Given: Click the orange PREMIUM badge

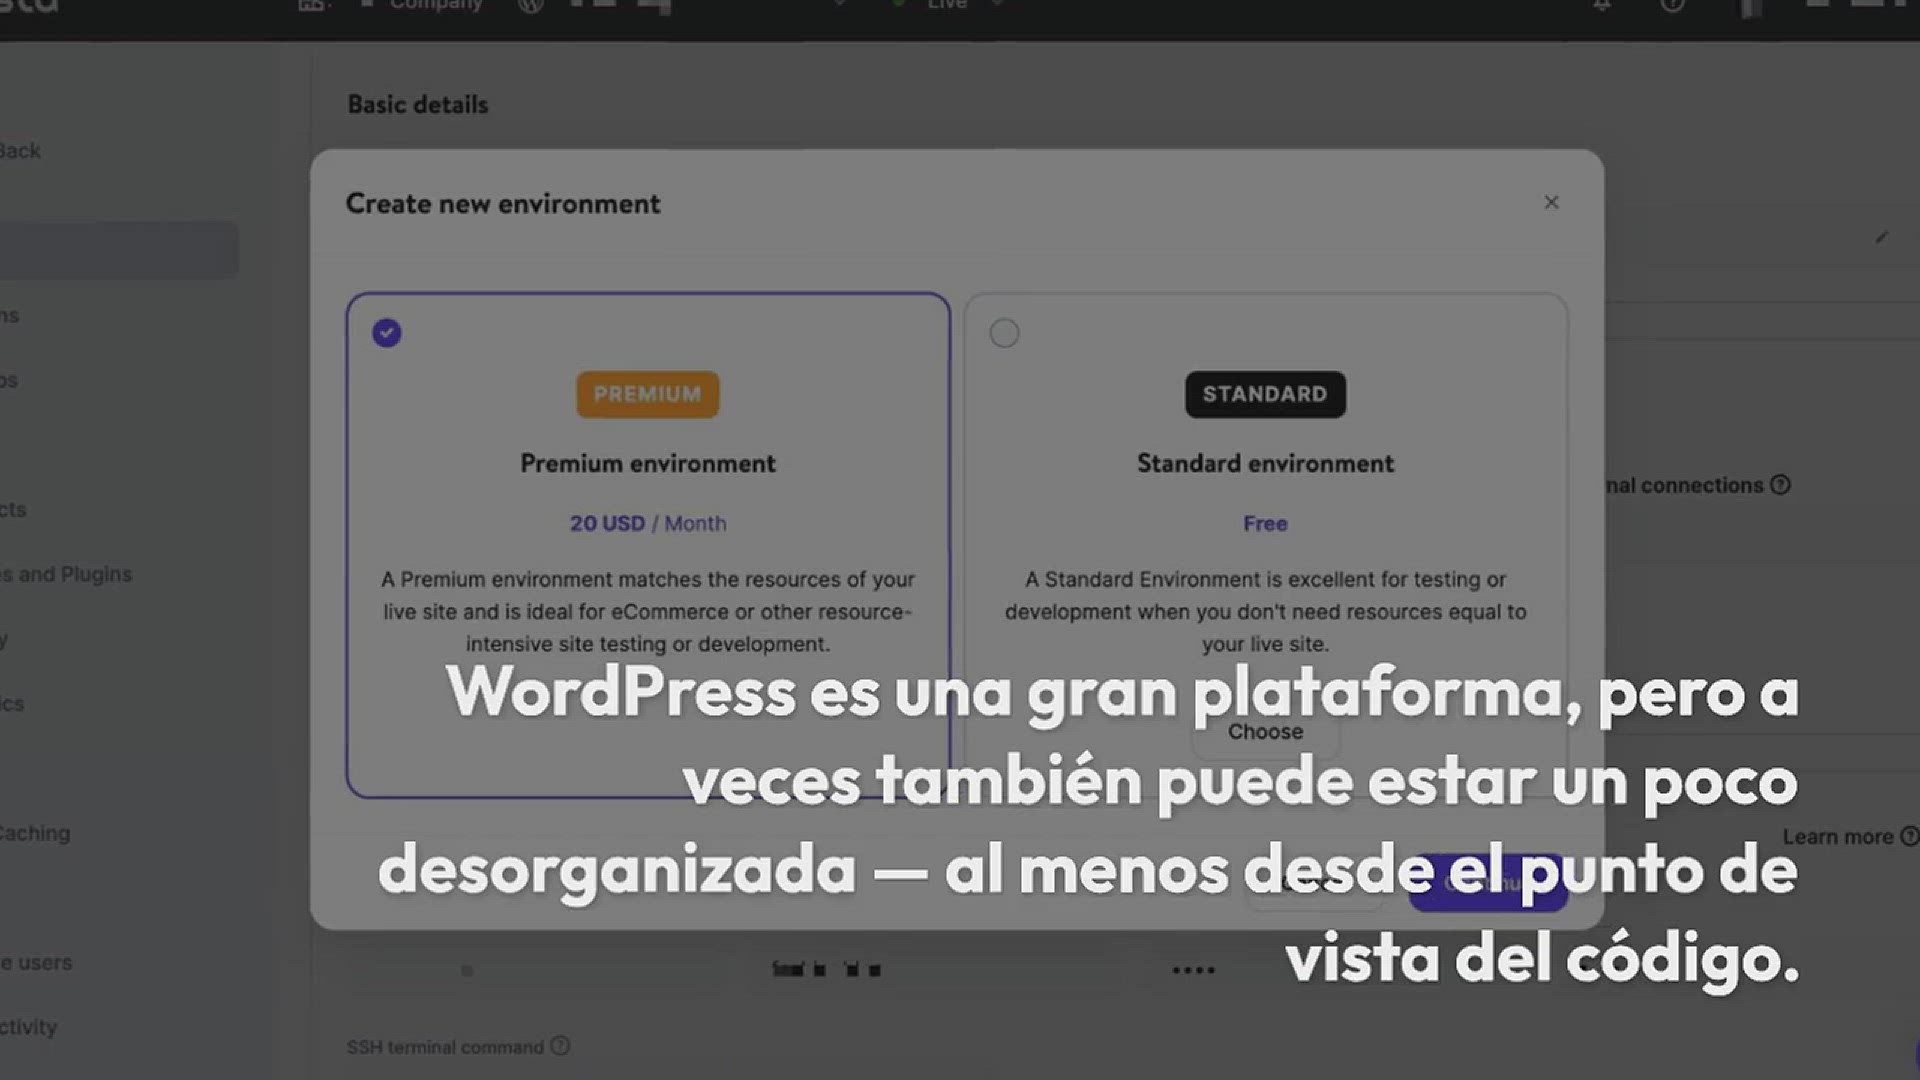Looking at the screenshot, I should point(647,394).
